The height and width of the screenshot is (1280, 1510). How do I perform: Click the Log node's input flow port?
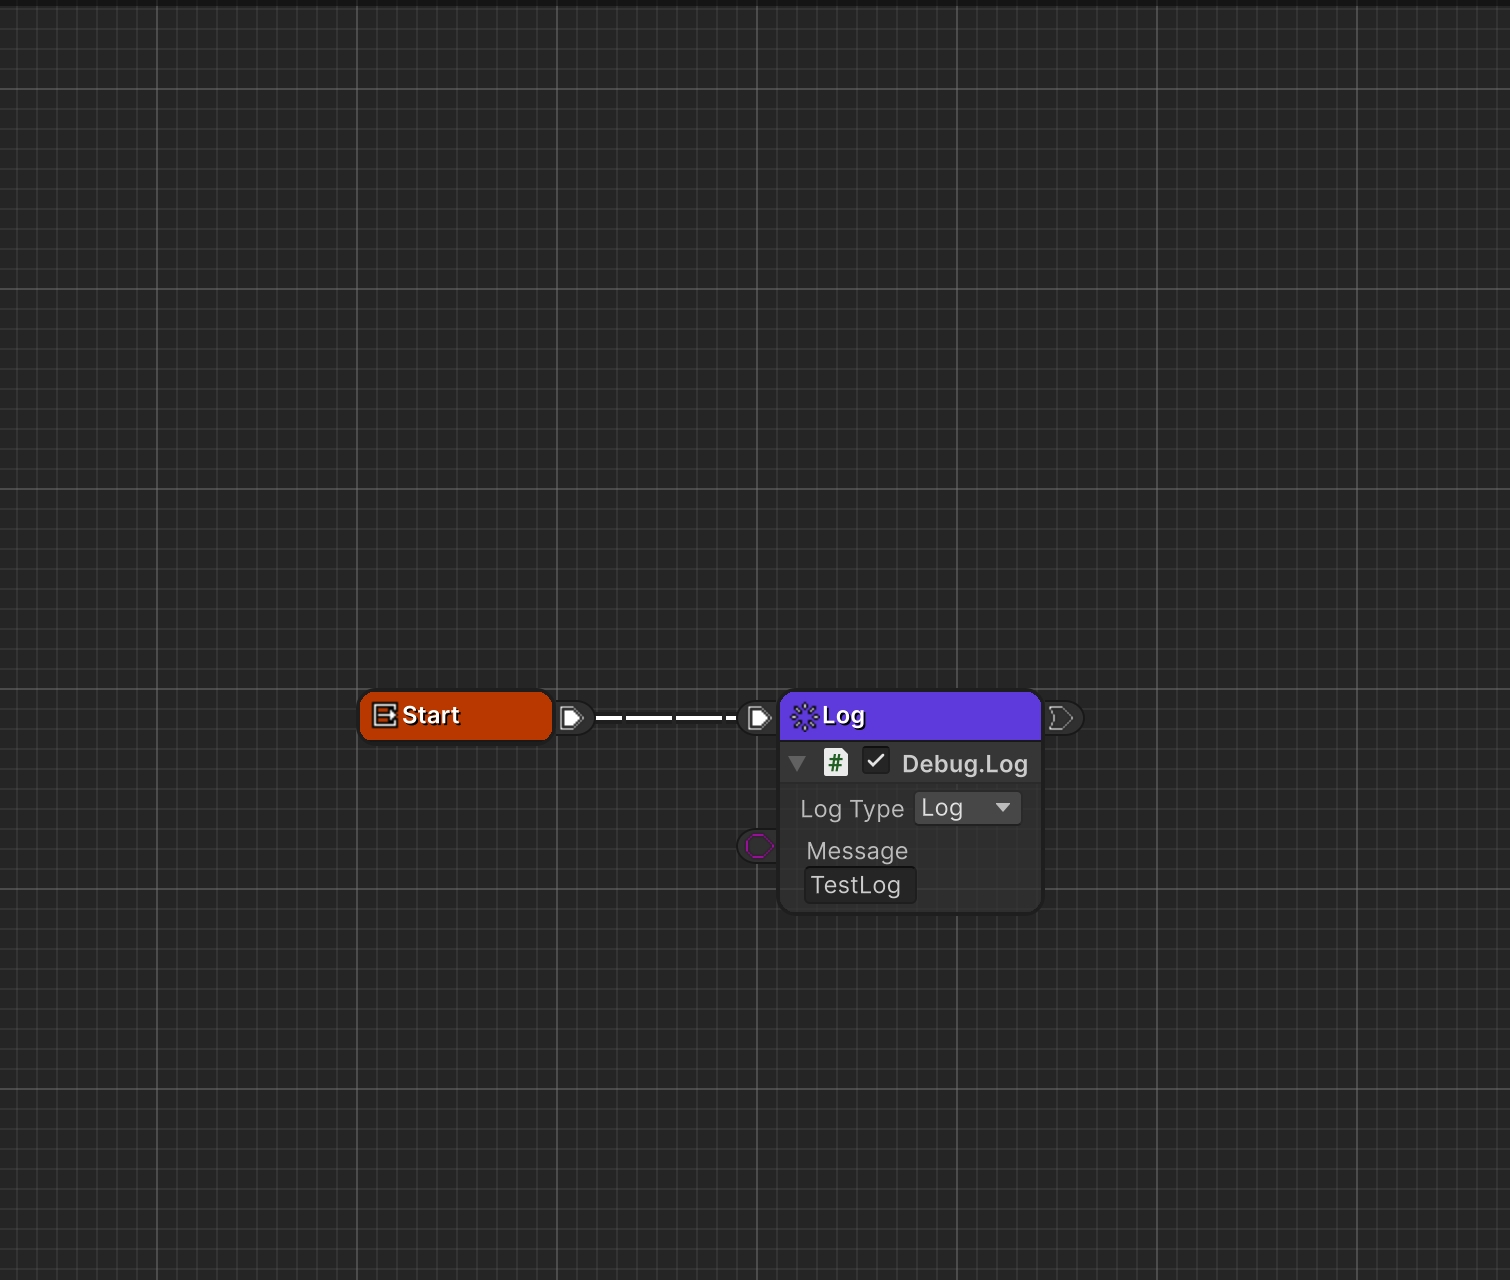(x=759, y=717)
